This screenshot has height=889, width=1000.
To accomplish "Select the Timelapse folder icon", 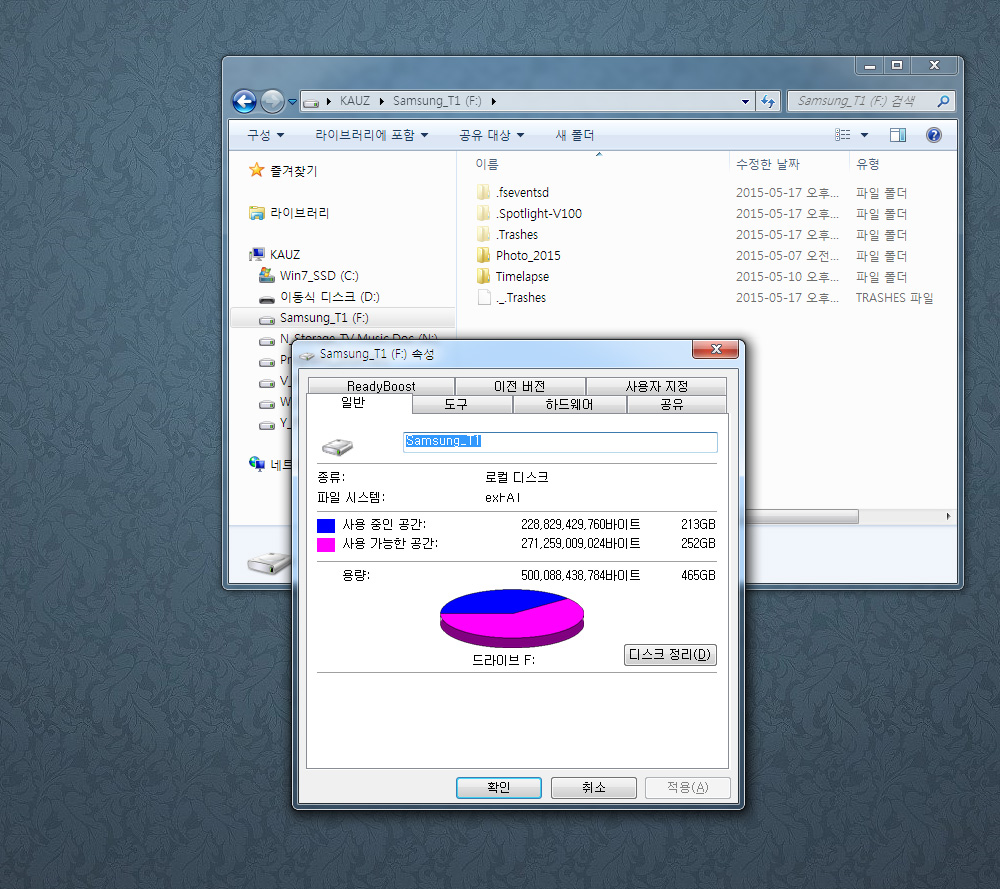I will click(484, 277).
